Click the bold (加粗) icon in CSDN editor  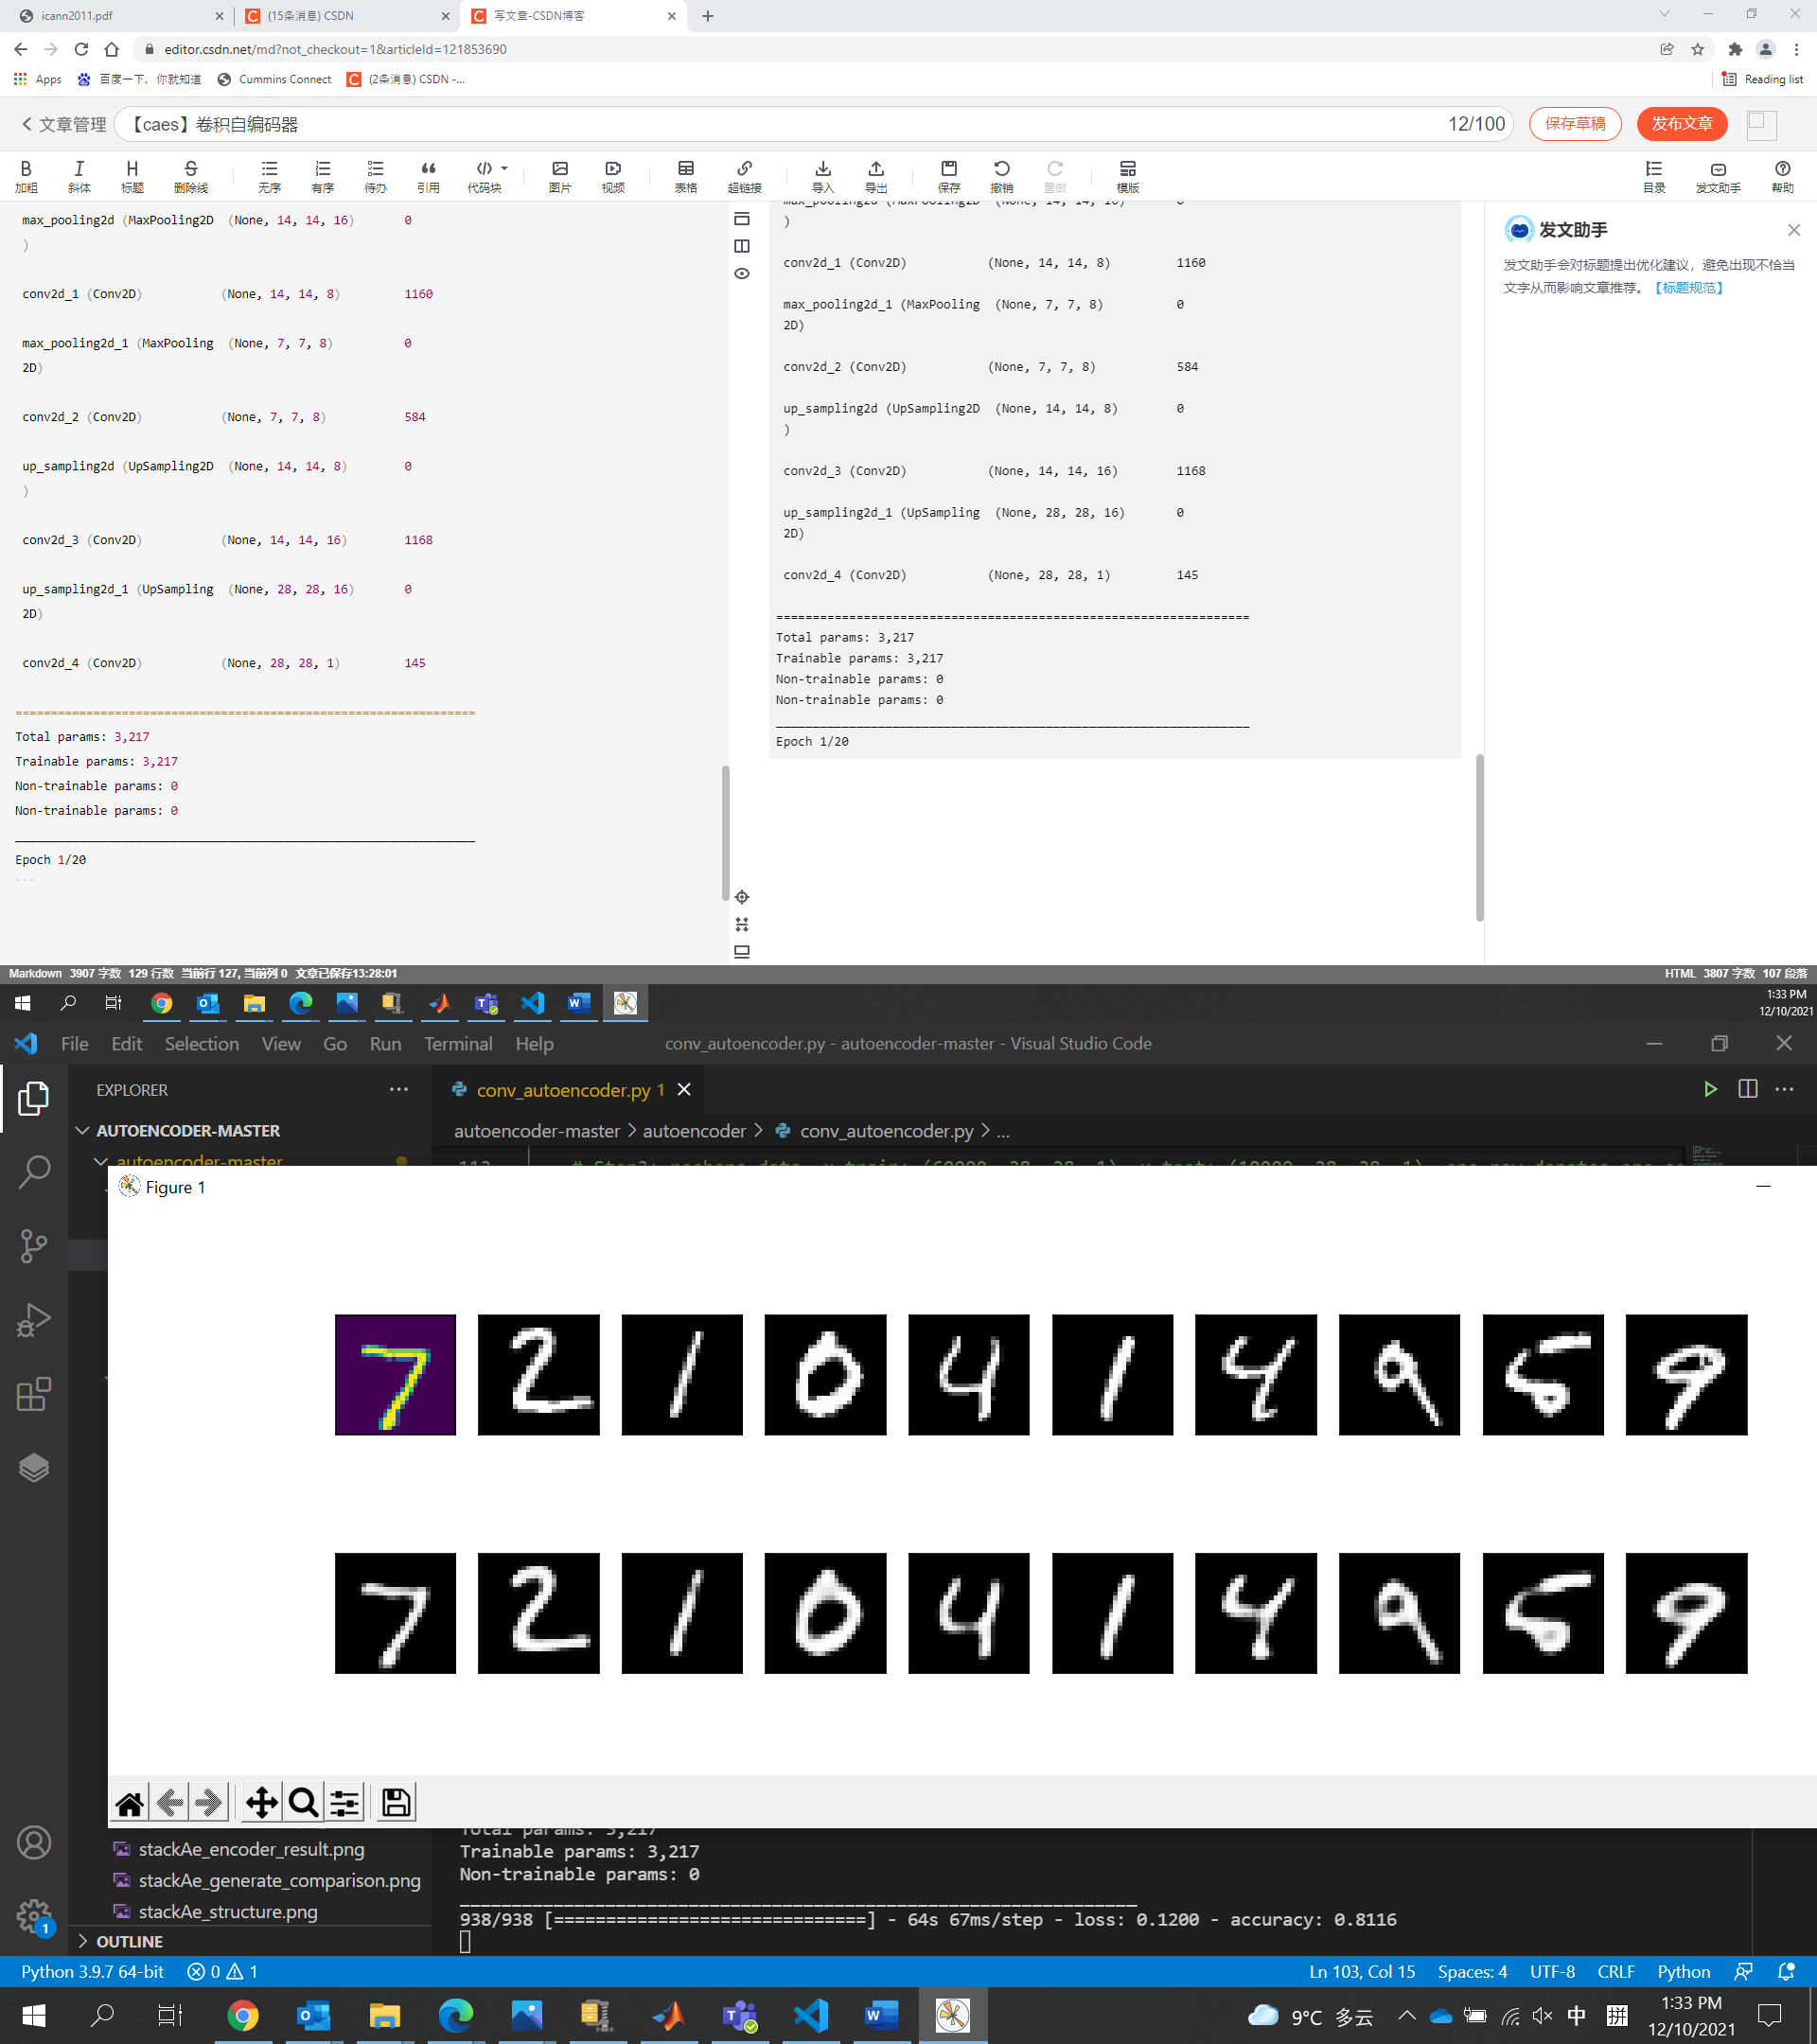(x=26, y=175)
